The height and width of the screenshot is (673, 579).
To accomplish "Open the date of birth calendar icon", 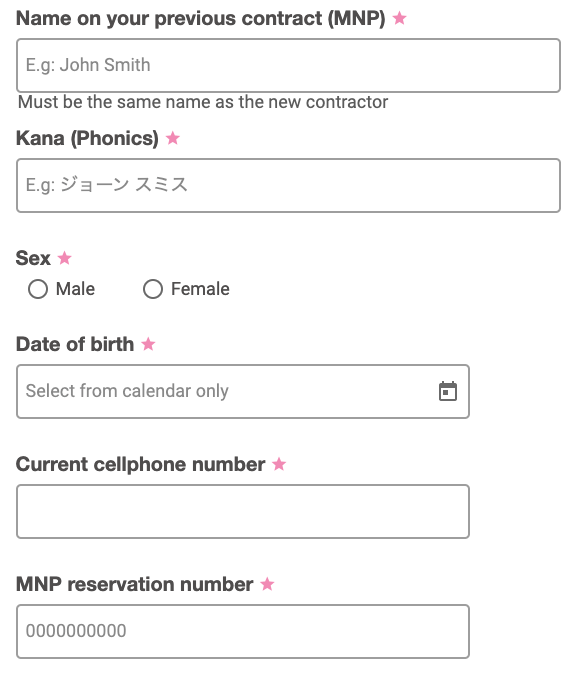I will 448,391.
